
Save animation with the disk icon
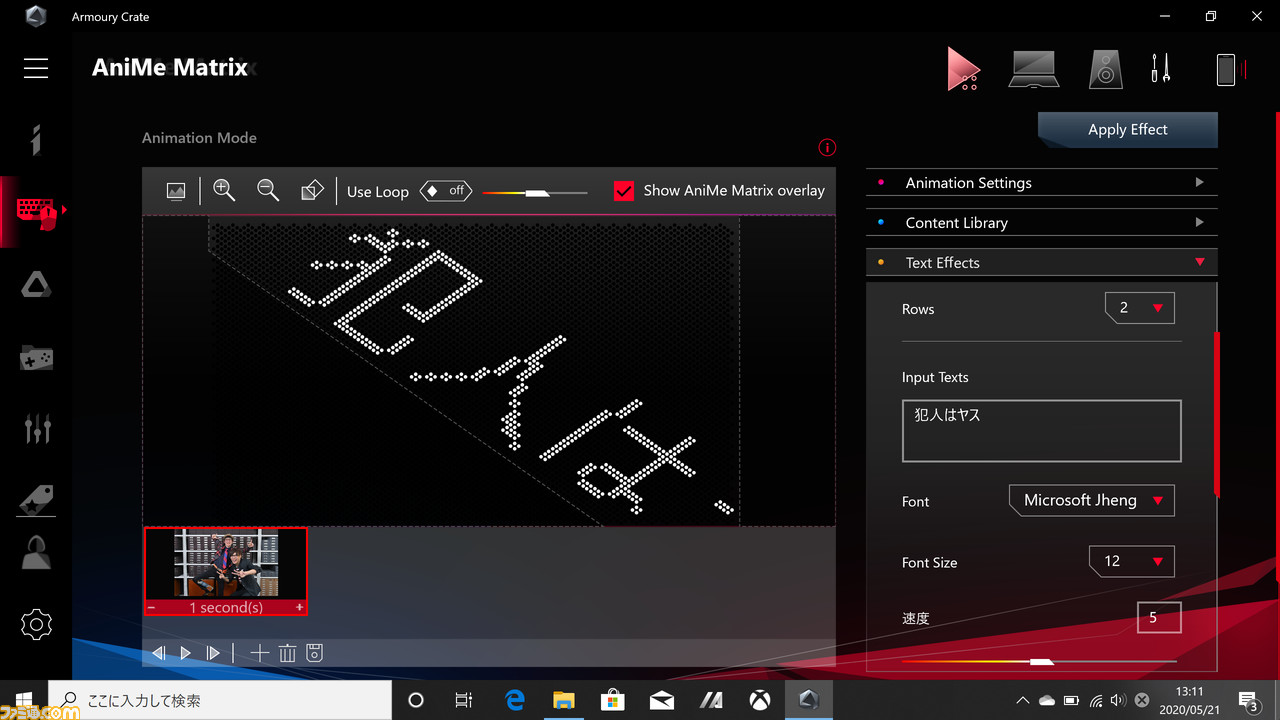point(314,653)
